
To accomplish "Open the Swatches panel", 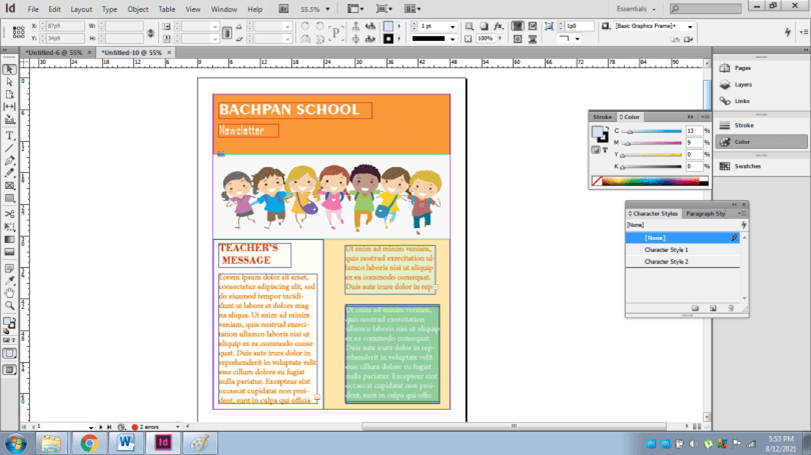I will [x=747, y=166].
